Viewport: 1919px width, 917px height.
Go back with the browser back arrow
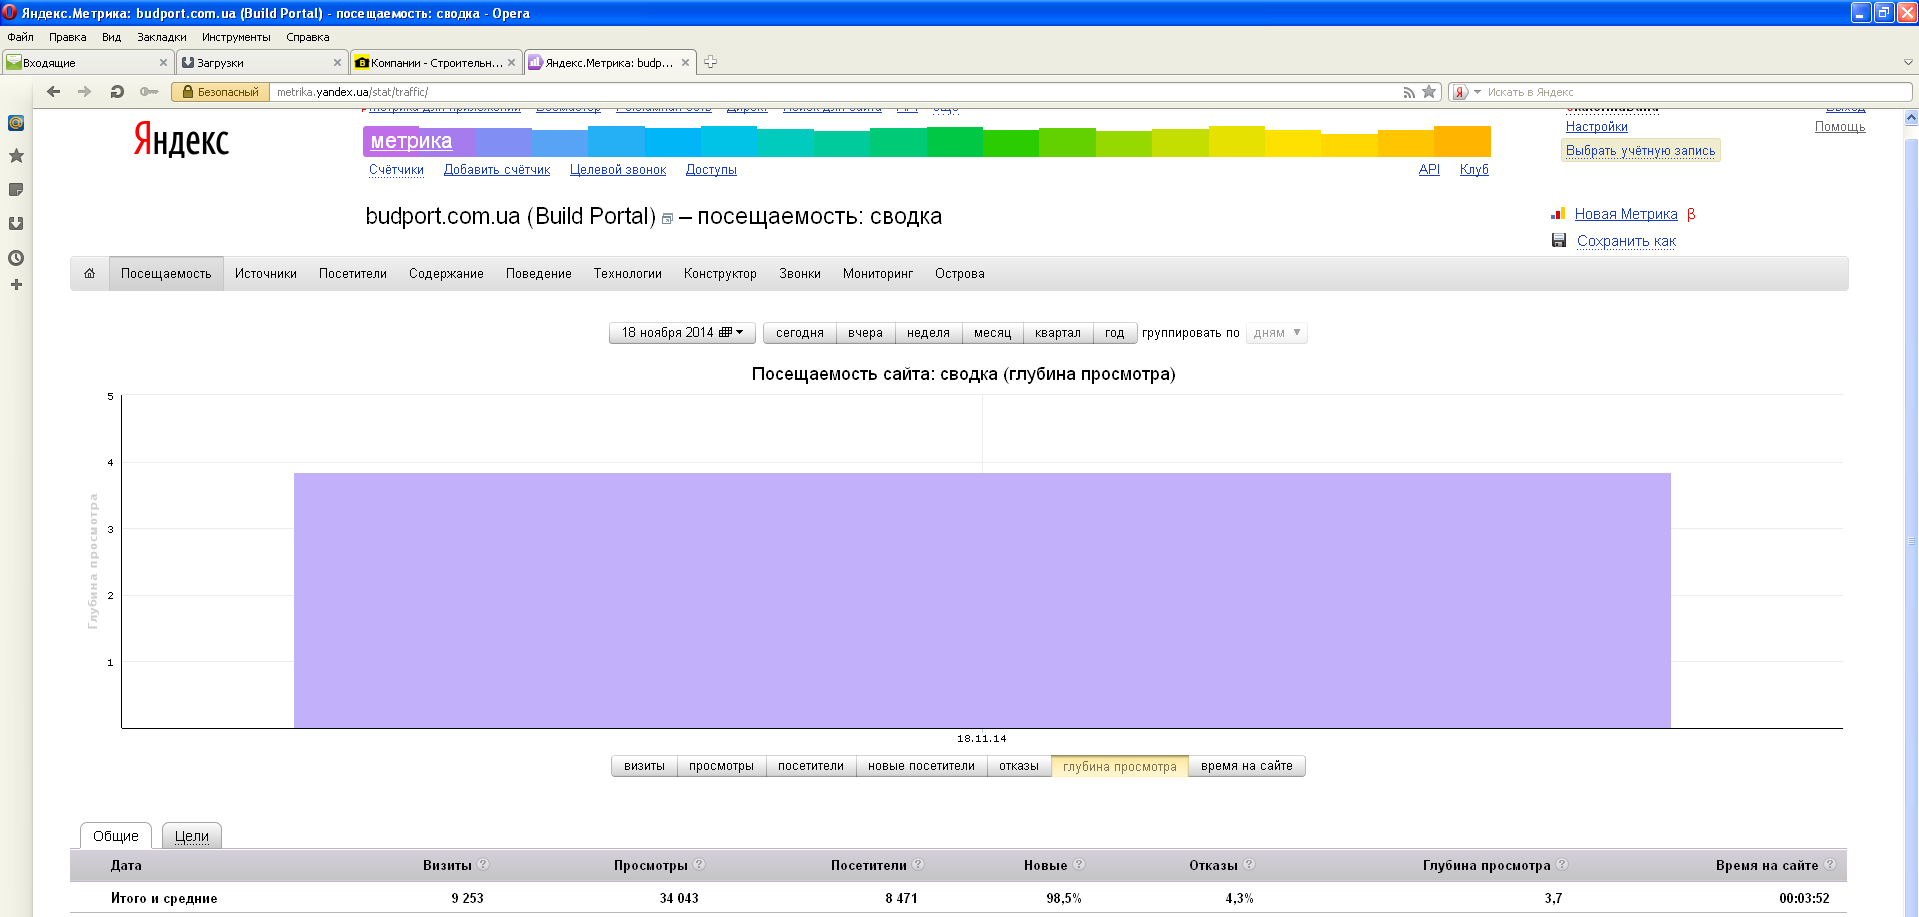[54, 91]
